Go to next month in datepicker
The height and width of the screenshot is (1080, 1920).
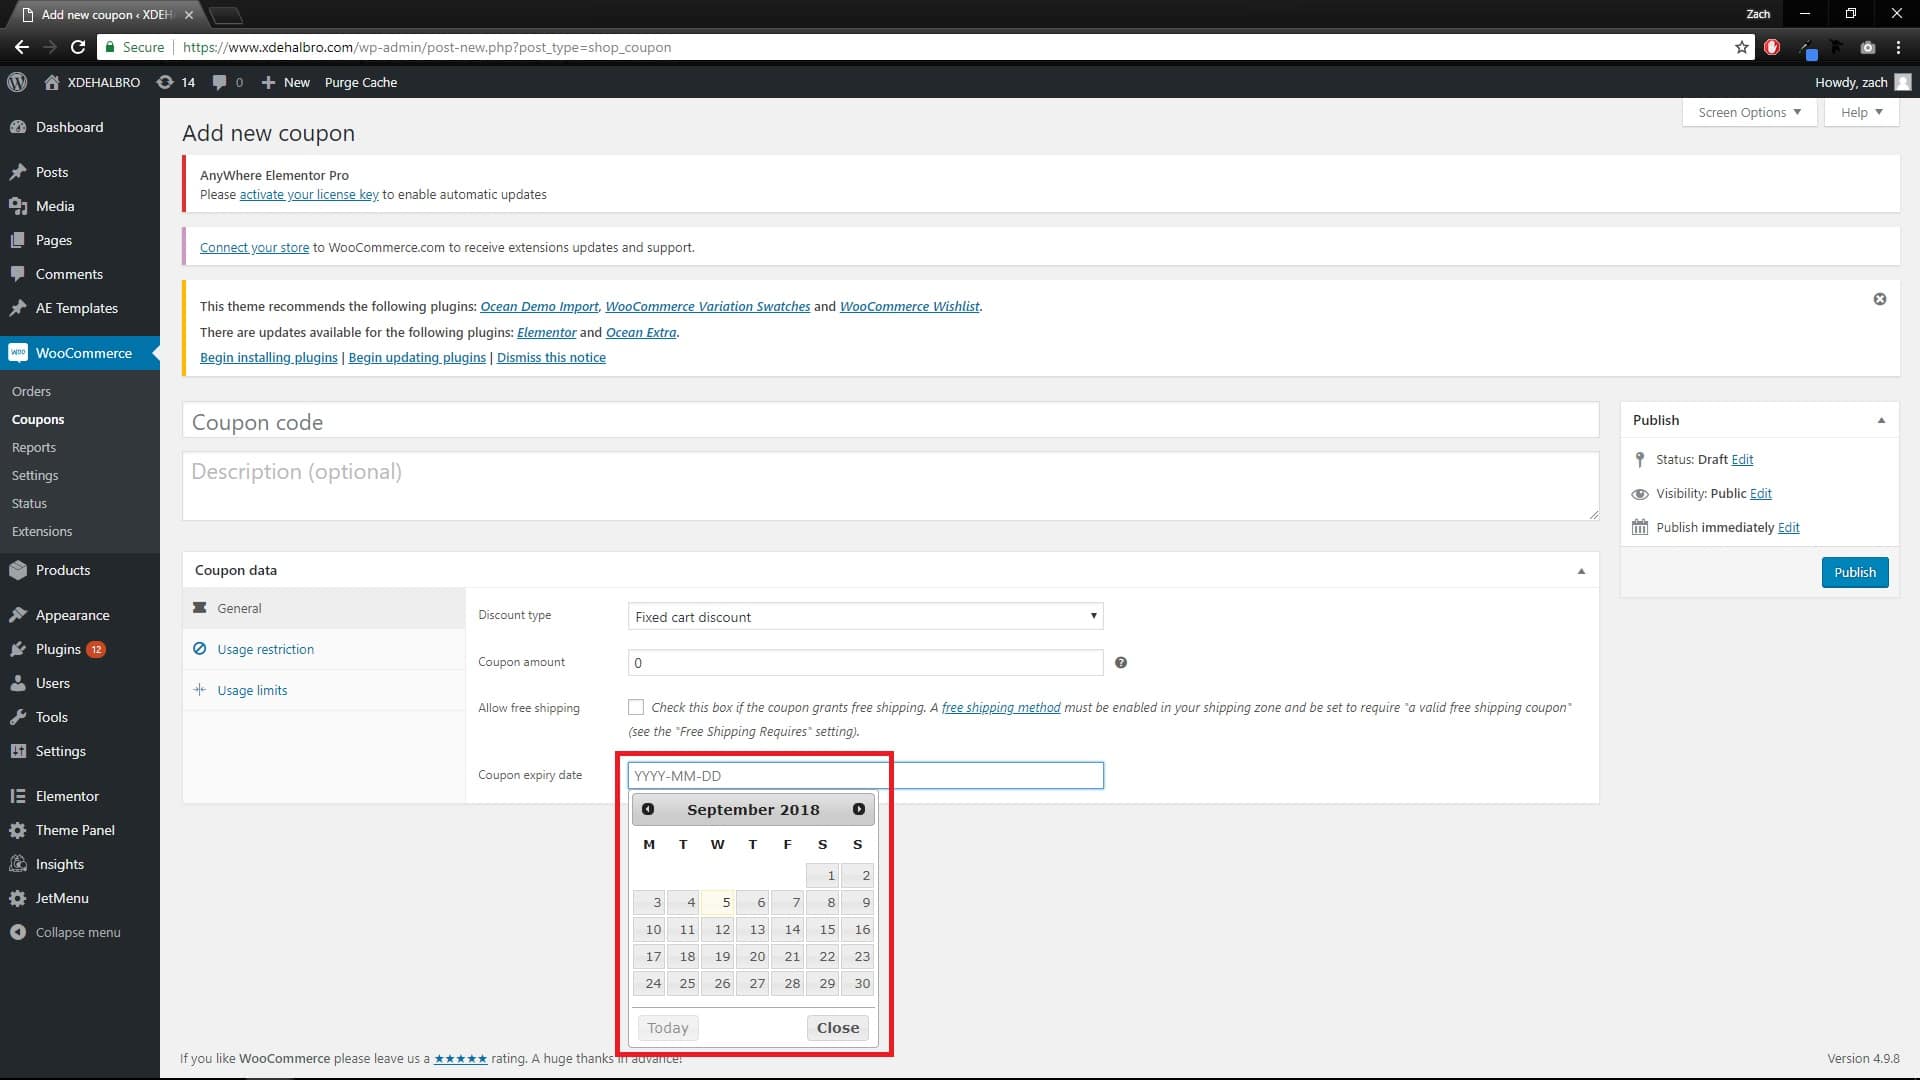pos(859,809)
